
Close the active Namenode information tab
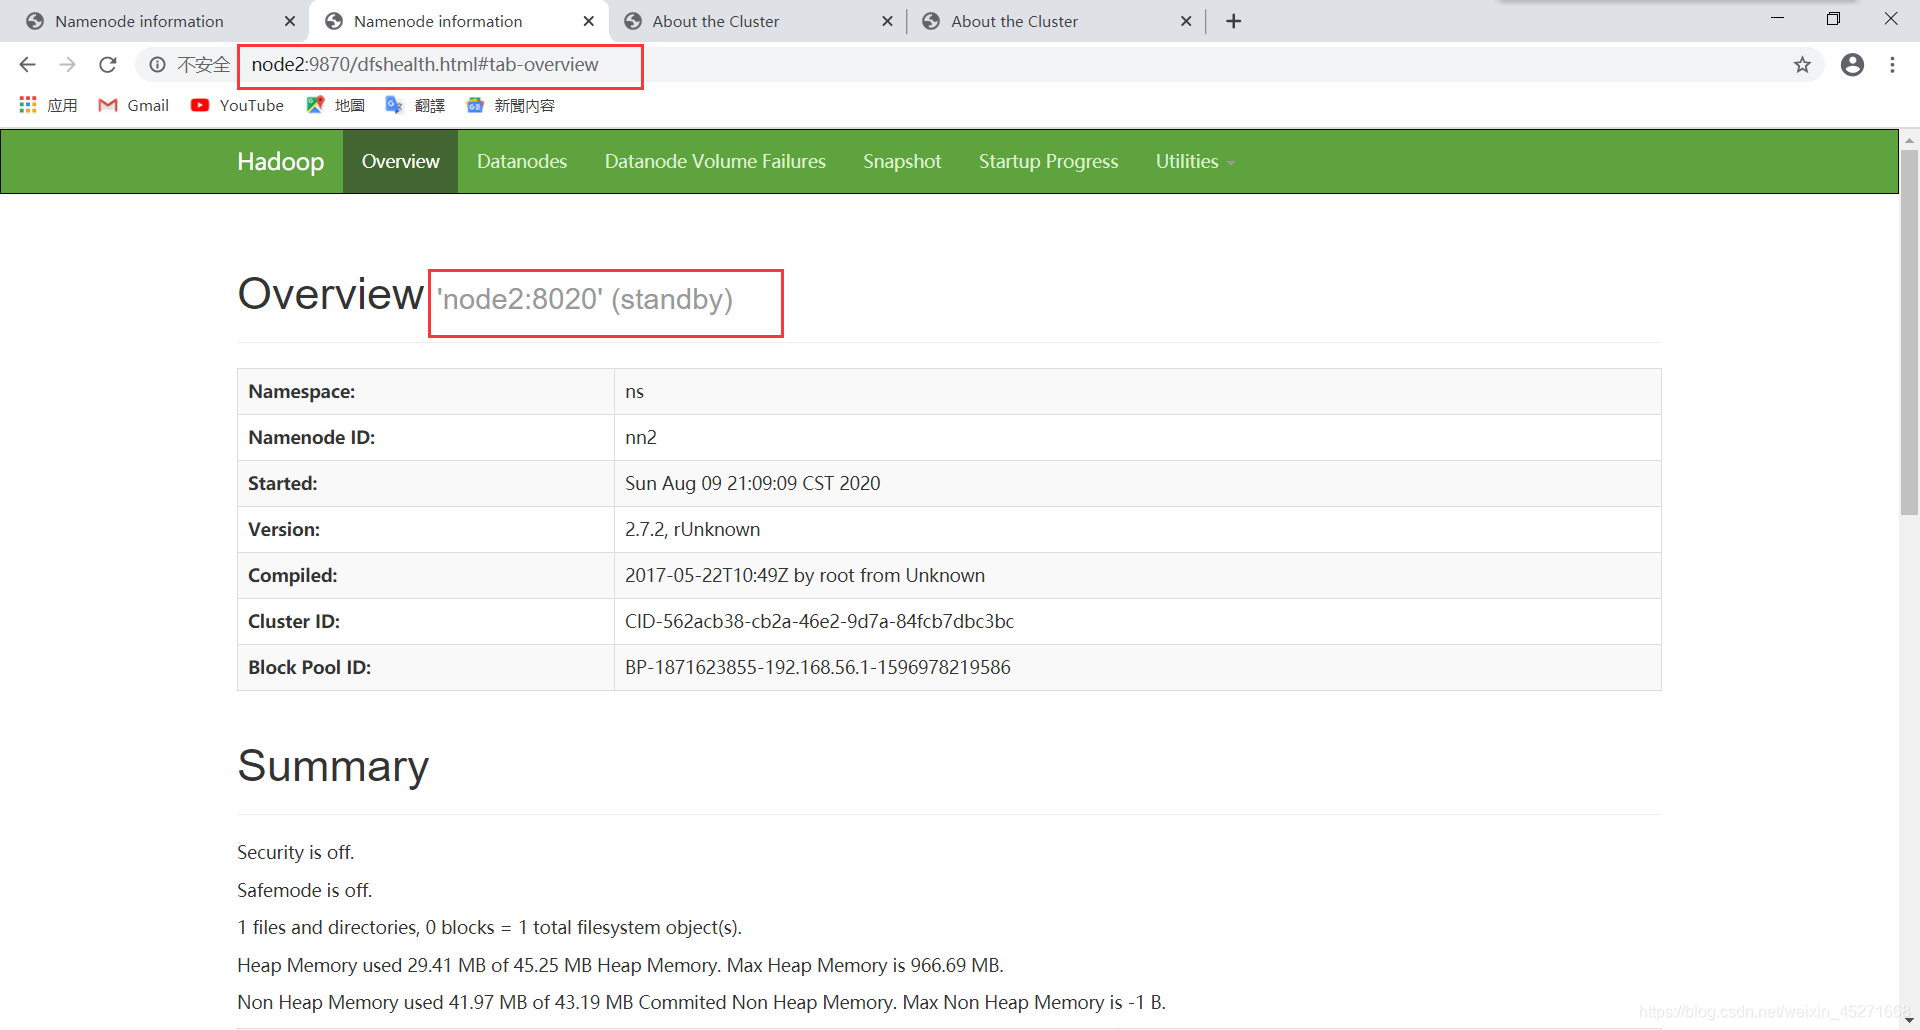click(x=589, y=21)
